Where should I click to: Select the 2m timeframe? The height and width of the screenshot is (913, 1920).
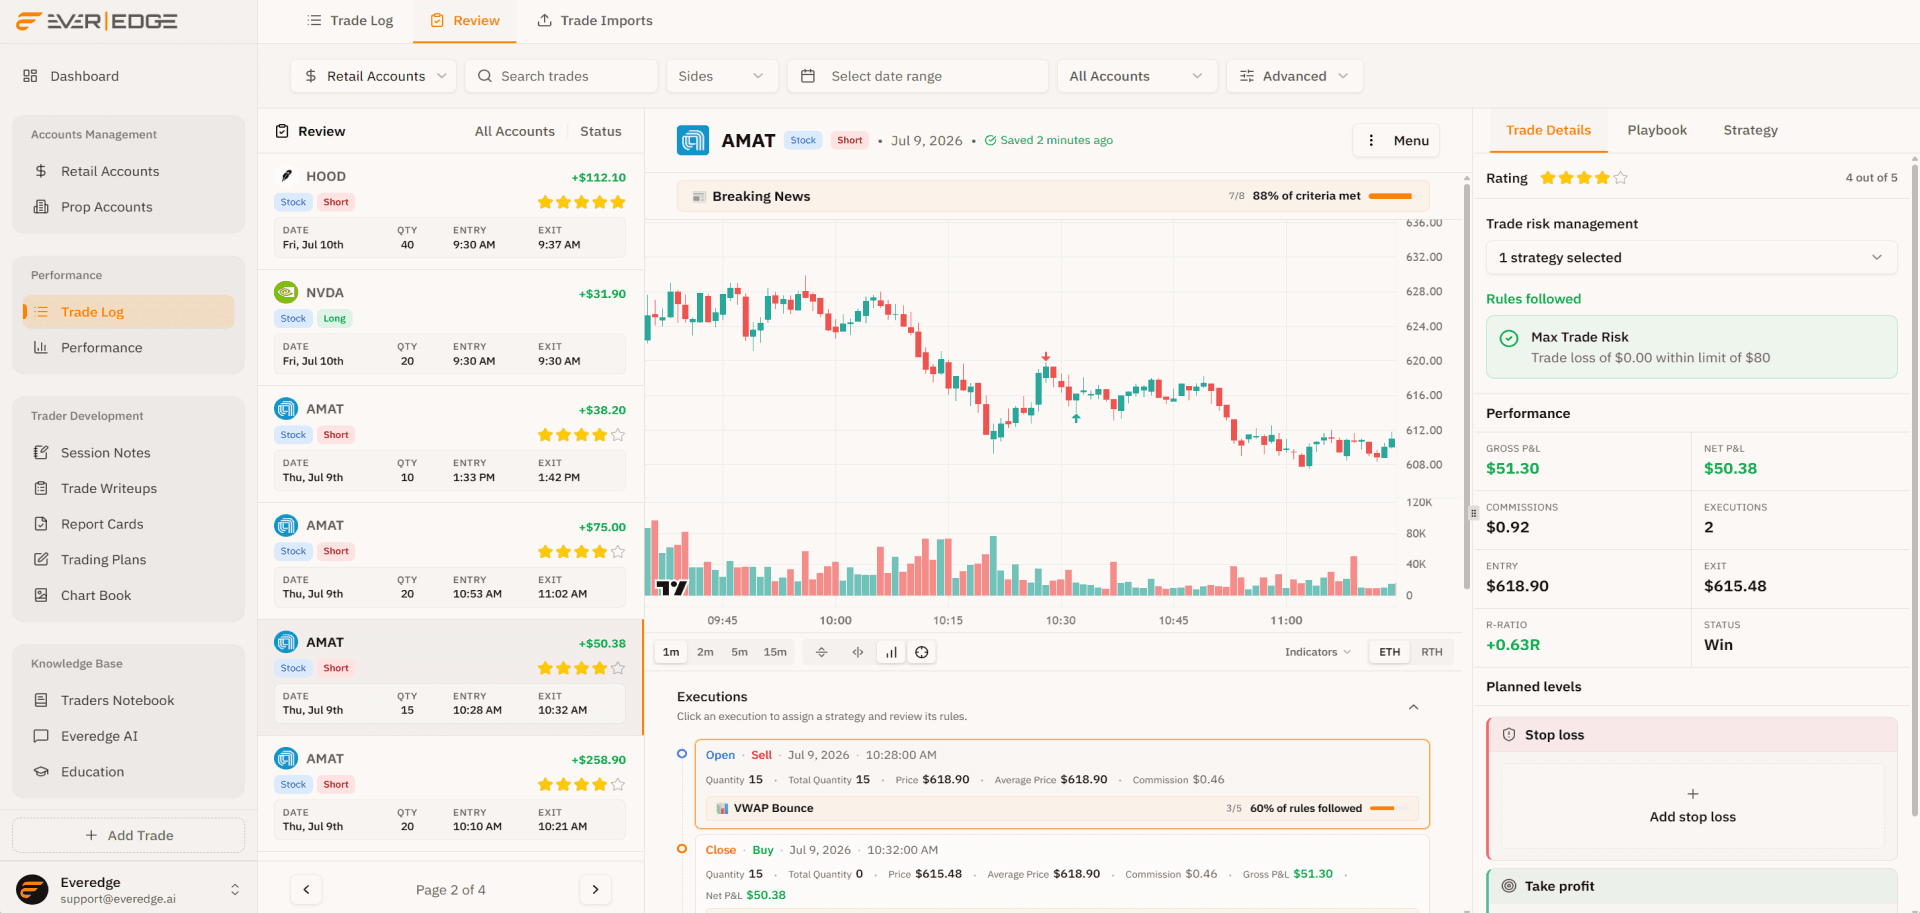tap(705, 652)
